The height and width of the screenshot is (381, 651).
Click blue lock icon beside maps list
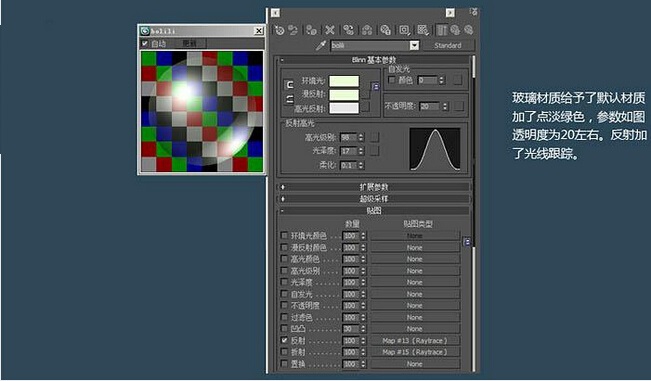tap(467, 242)
